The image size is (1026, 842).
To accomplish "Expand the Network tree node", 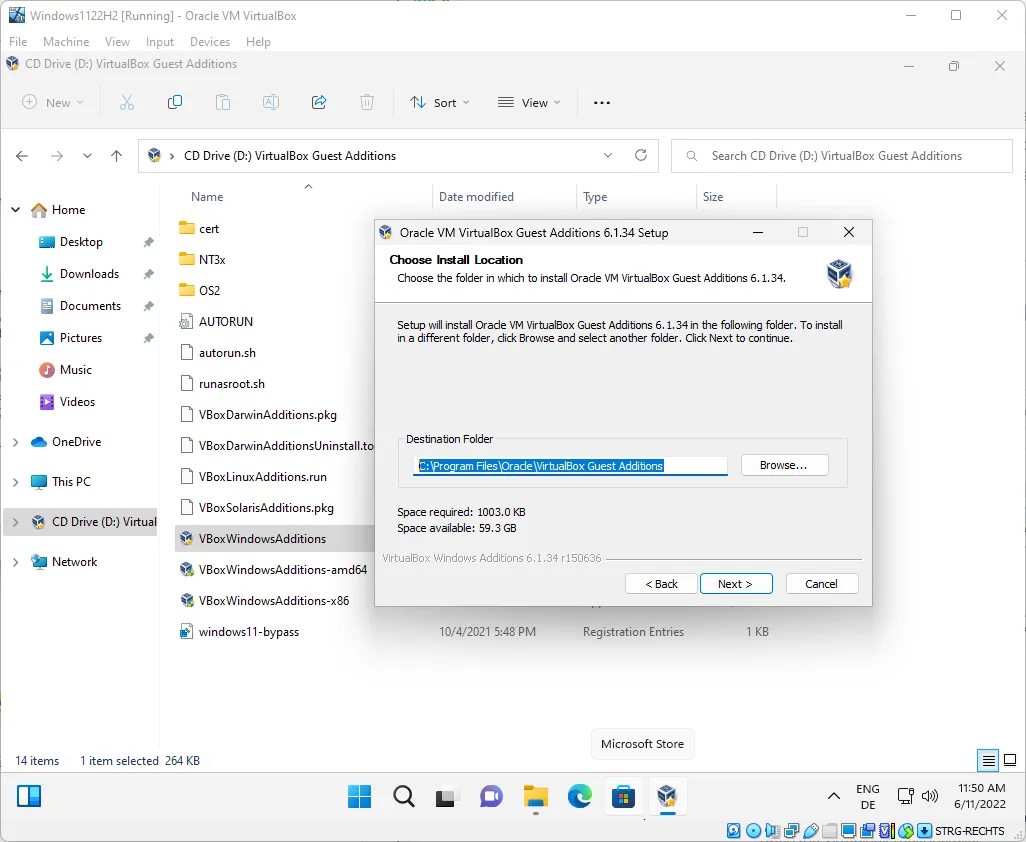I will click(x=16, y=561).
